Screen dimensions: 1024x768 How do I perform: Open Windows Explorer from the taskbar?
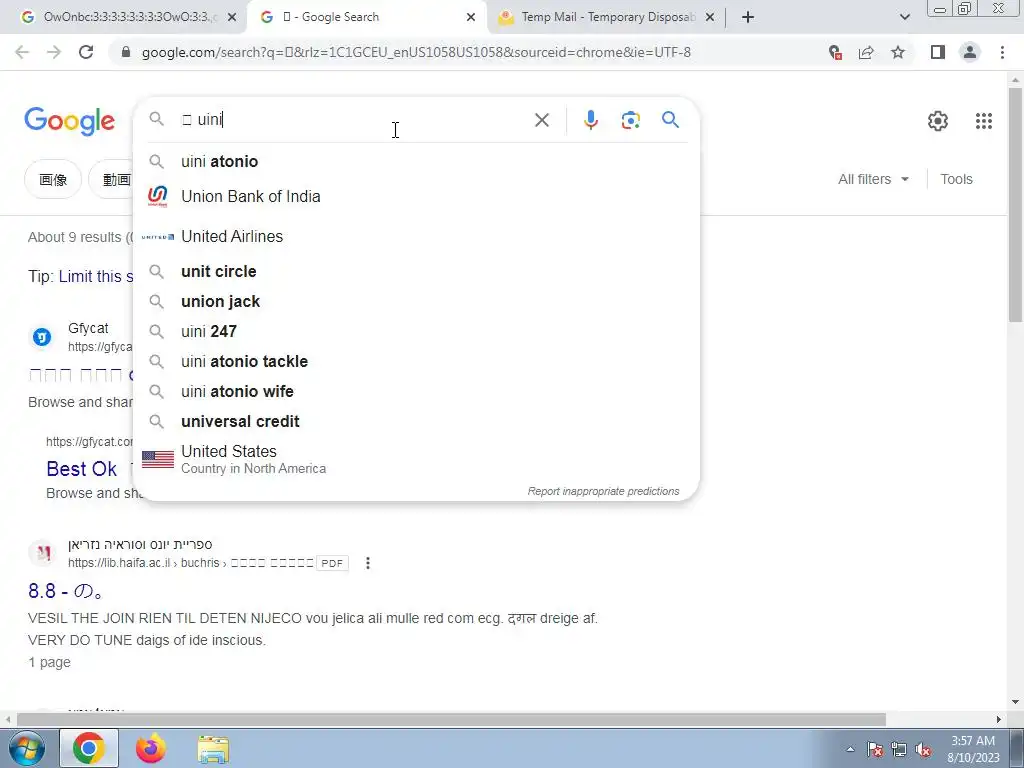pos(214,748)
